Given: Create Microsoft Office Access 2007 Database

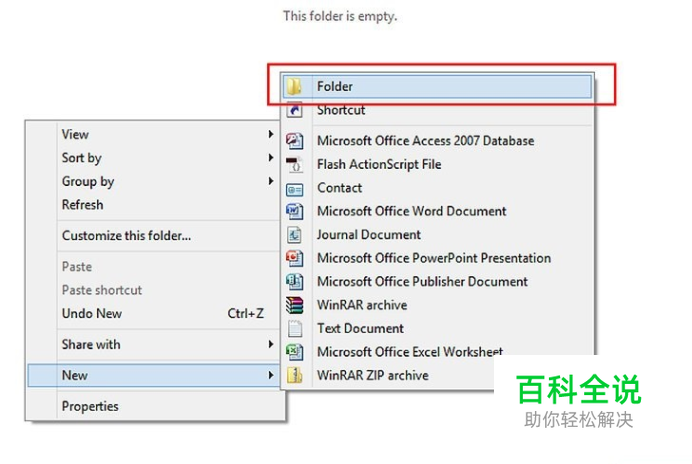Looking at the screenshot, I should (437, 141).
